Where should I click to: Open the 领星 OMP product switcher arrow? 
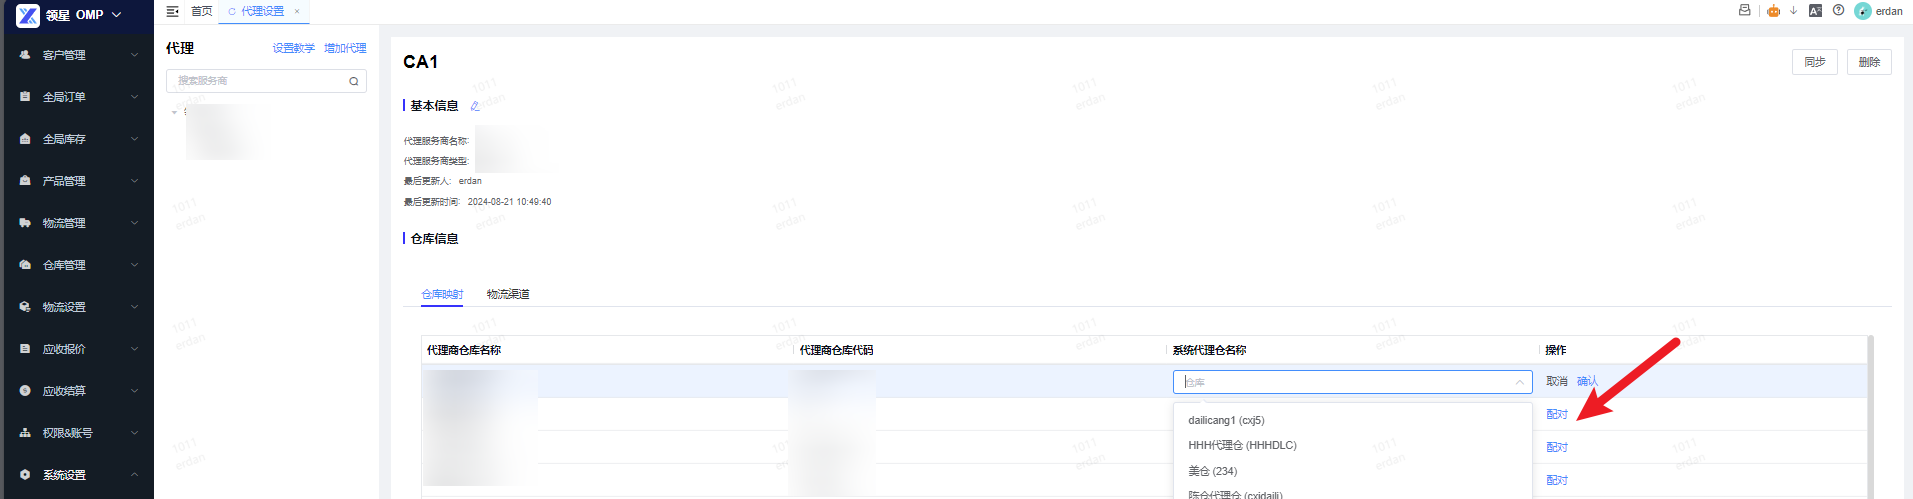[x=117, y=15]
